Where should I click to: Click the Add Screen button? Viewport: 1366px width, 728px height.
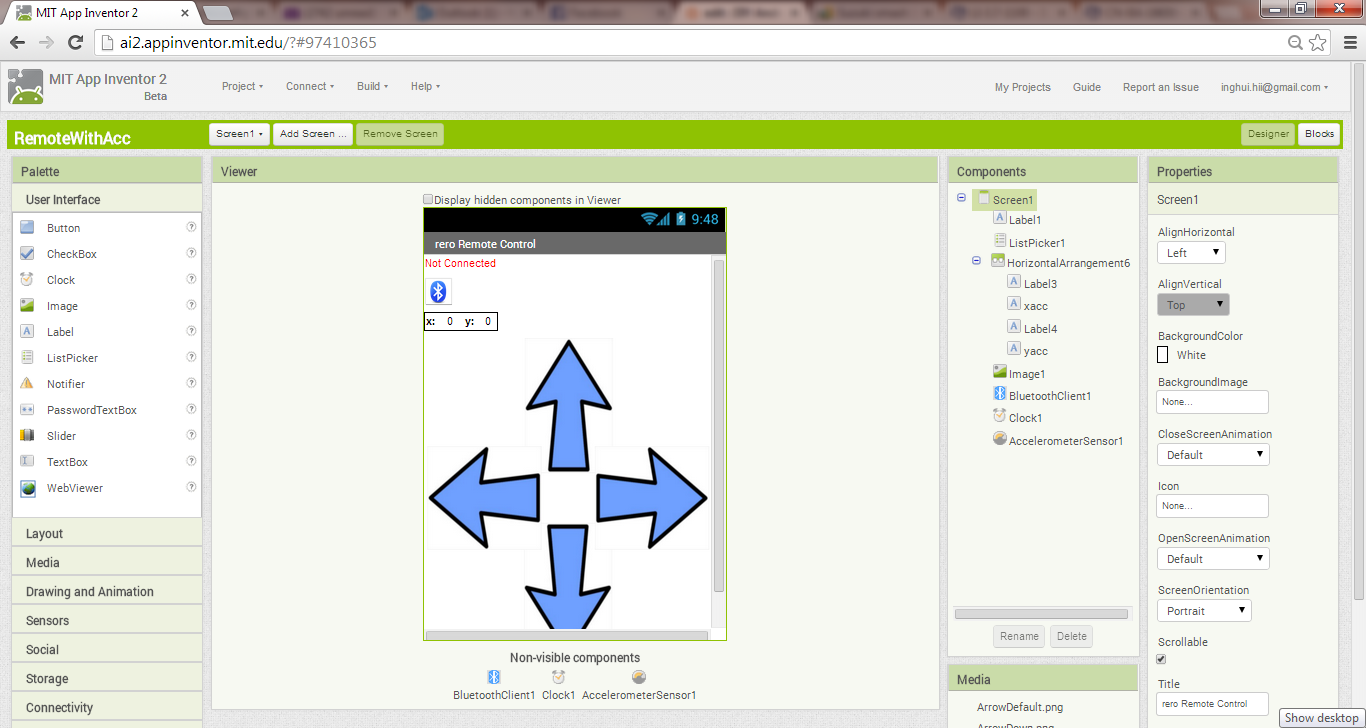(x=313, y=134)
